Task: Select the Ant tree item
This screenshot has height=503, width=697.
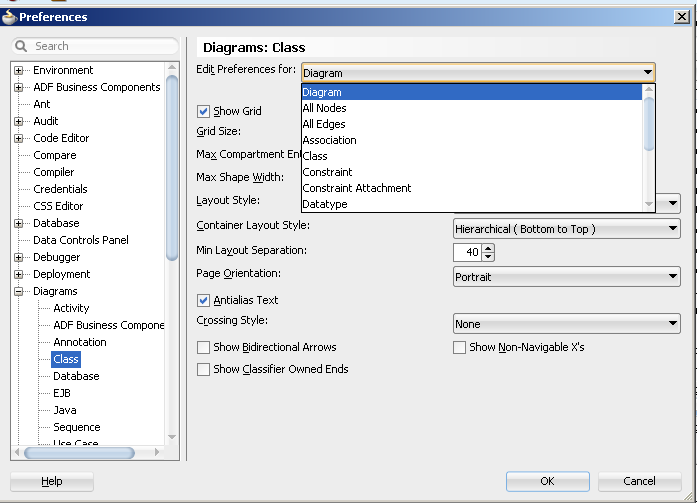Action: 42,104
